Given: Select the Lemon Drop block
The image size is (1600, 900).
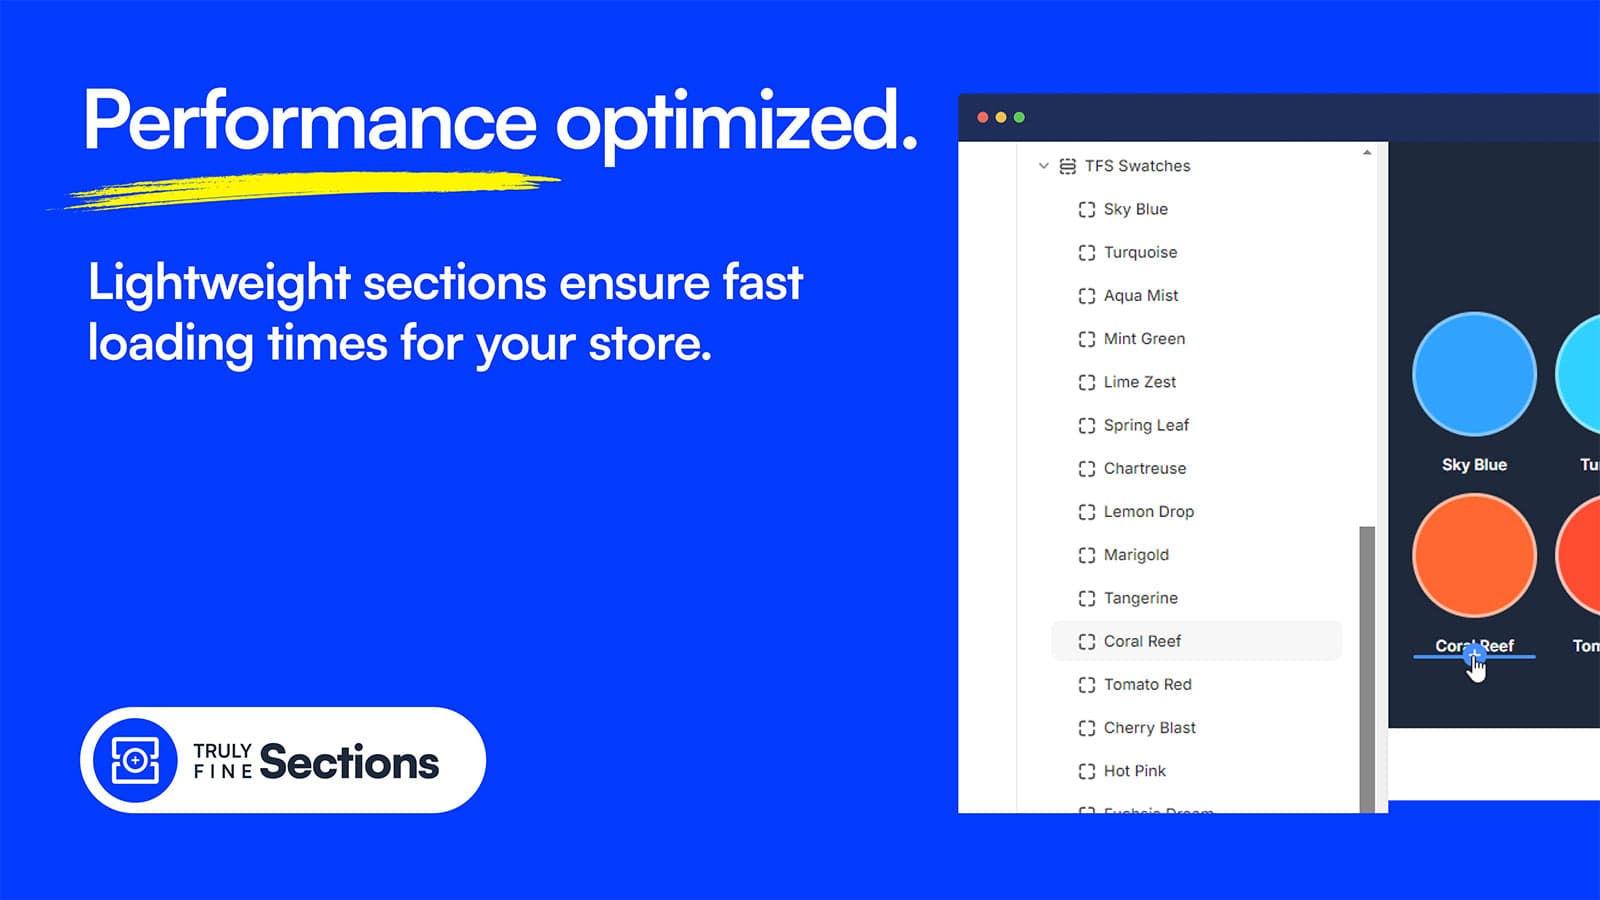Looking at the screenshot, I should [1148, 512].
